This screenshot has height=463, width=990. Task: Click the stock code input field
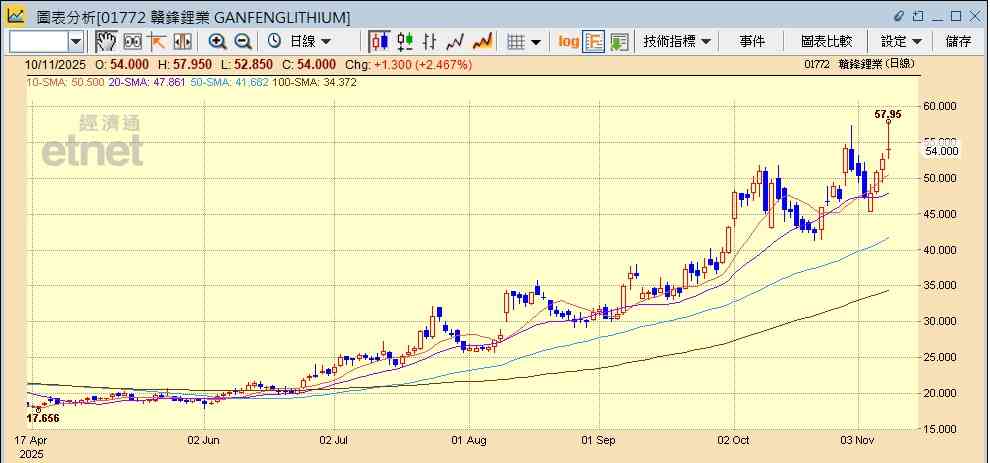pyautogui.click(x=38, y=41)
